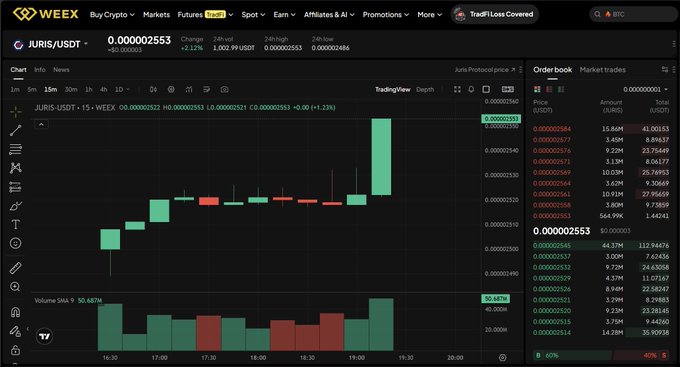
Task: Show sell orders only in order book
Action: 549,89
